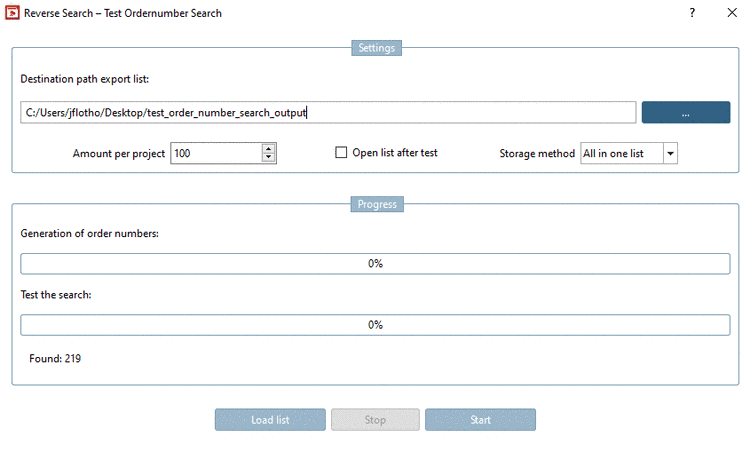This screenshot has height=452, width=750.
Task: Enable the Open list after test checkbox
Action: 341,153
